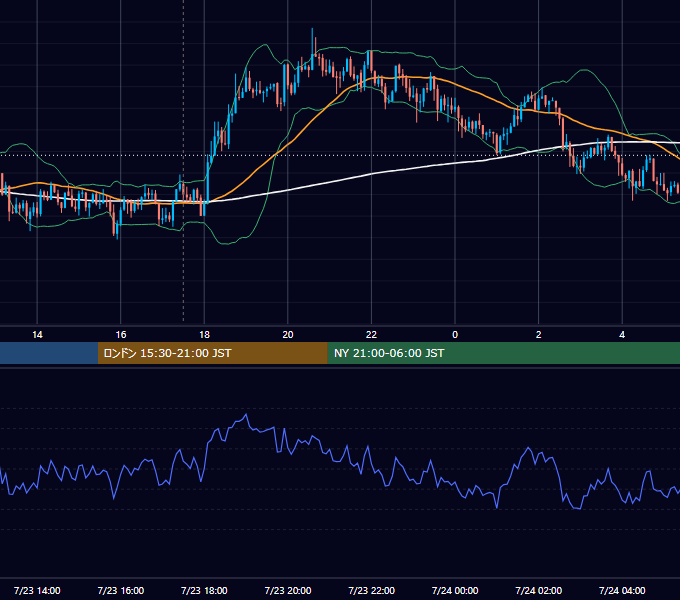Click the 14 hour label on the time axis
Image resolution: width=680 pixels, height=600 pixels.
coord(37,335)
